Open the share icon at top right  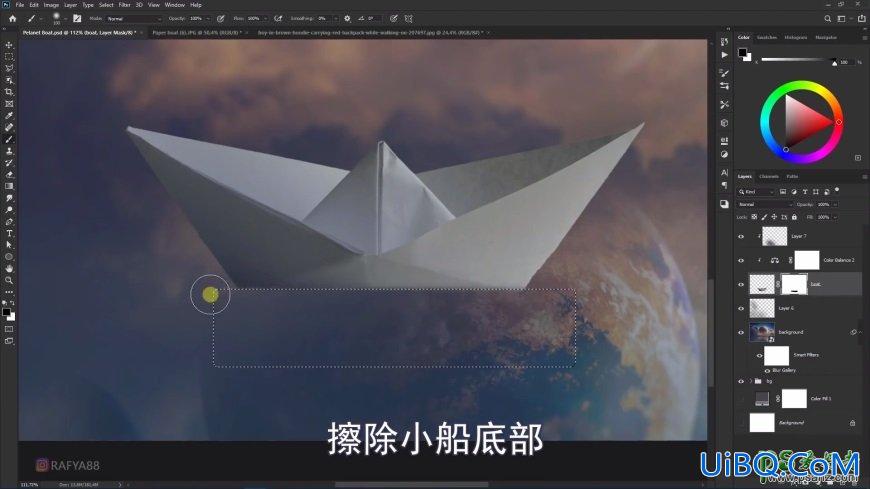[x=862, y=18]
